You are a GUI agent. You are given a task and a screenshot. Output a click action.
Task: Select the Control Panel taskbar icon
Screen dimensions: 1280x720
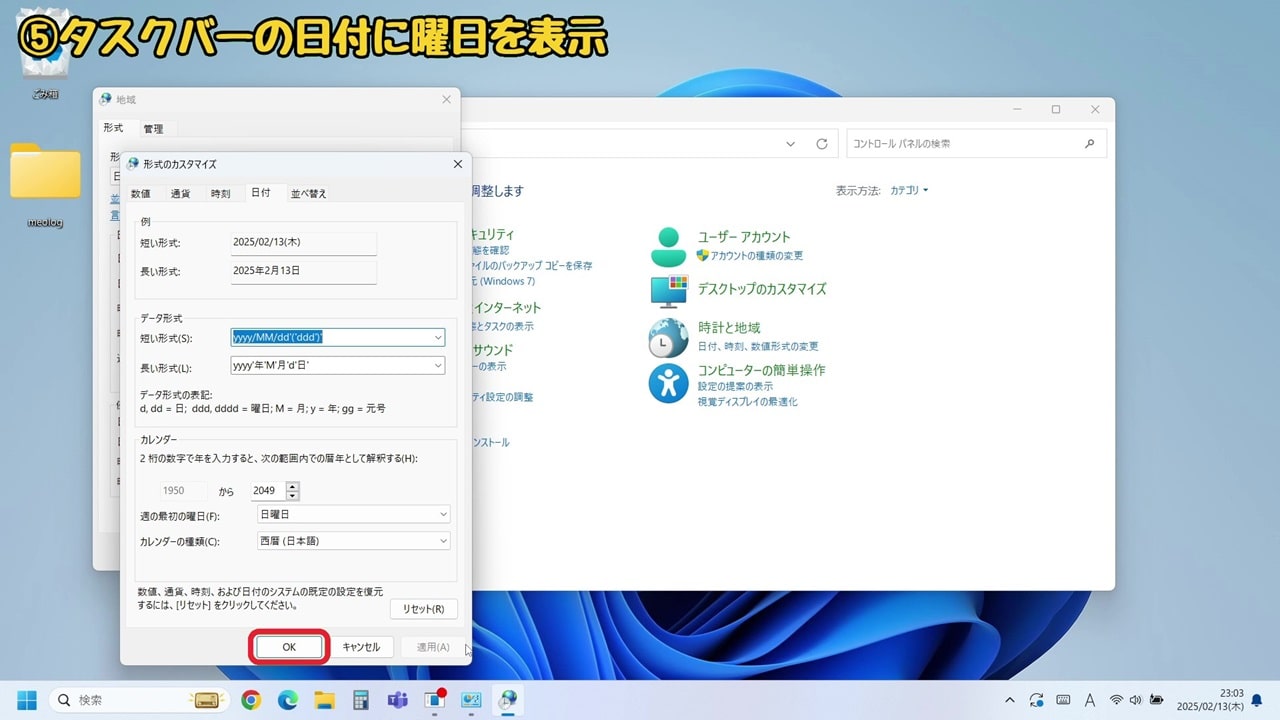(471, 700)
